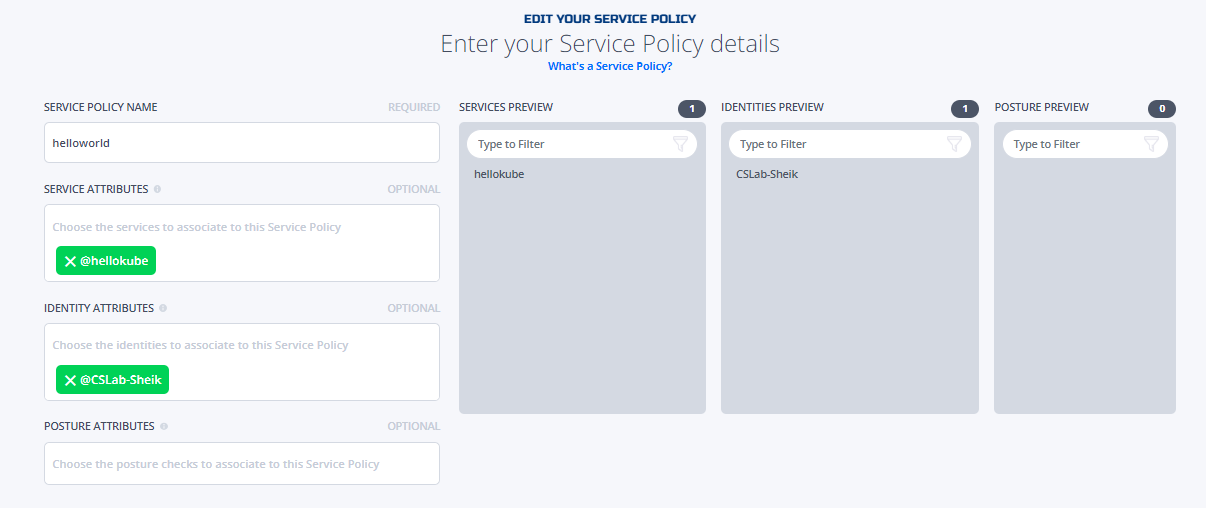
Task: Click the Service Policy Name field
Action: coord(242,143)
